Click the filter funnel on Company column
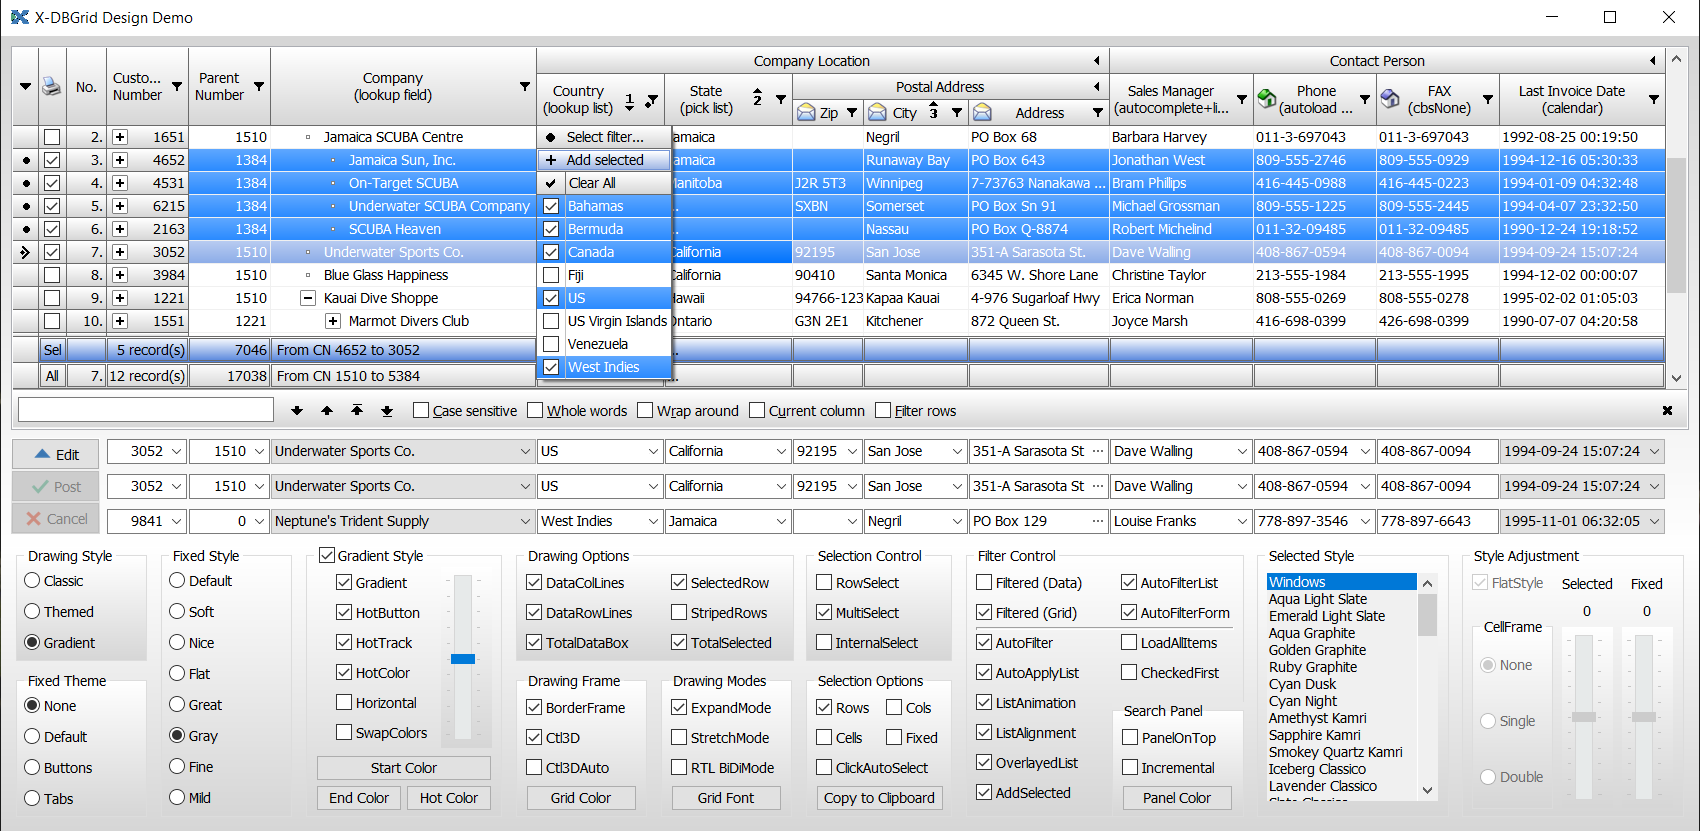 pos(524,87)
